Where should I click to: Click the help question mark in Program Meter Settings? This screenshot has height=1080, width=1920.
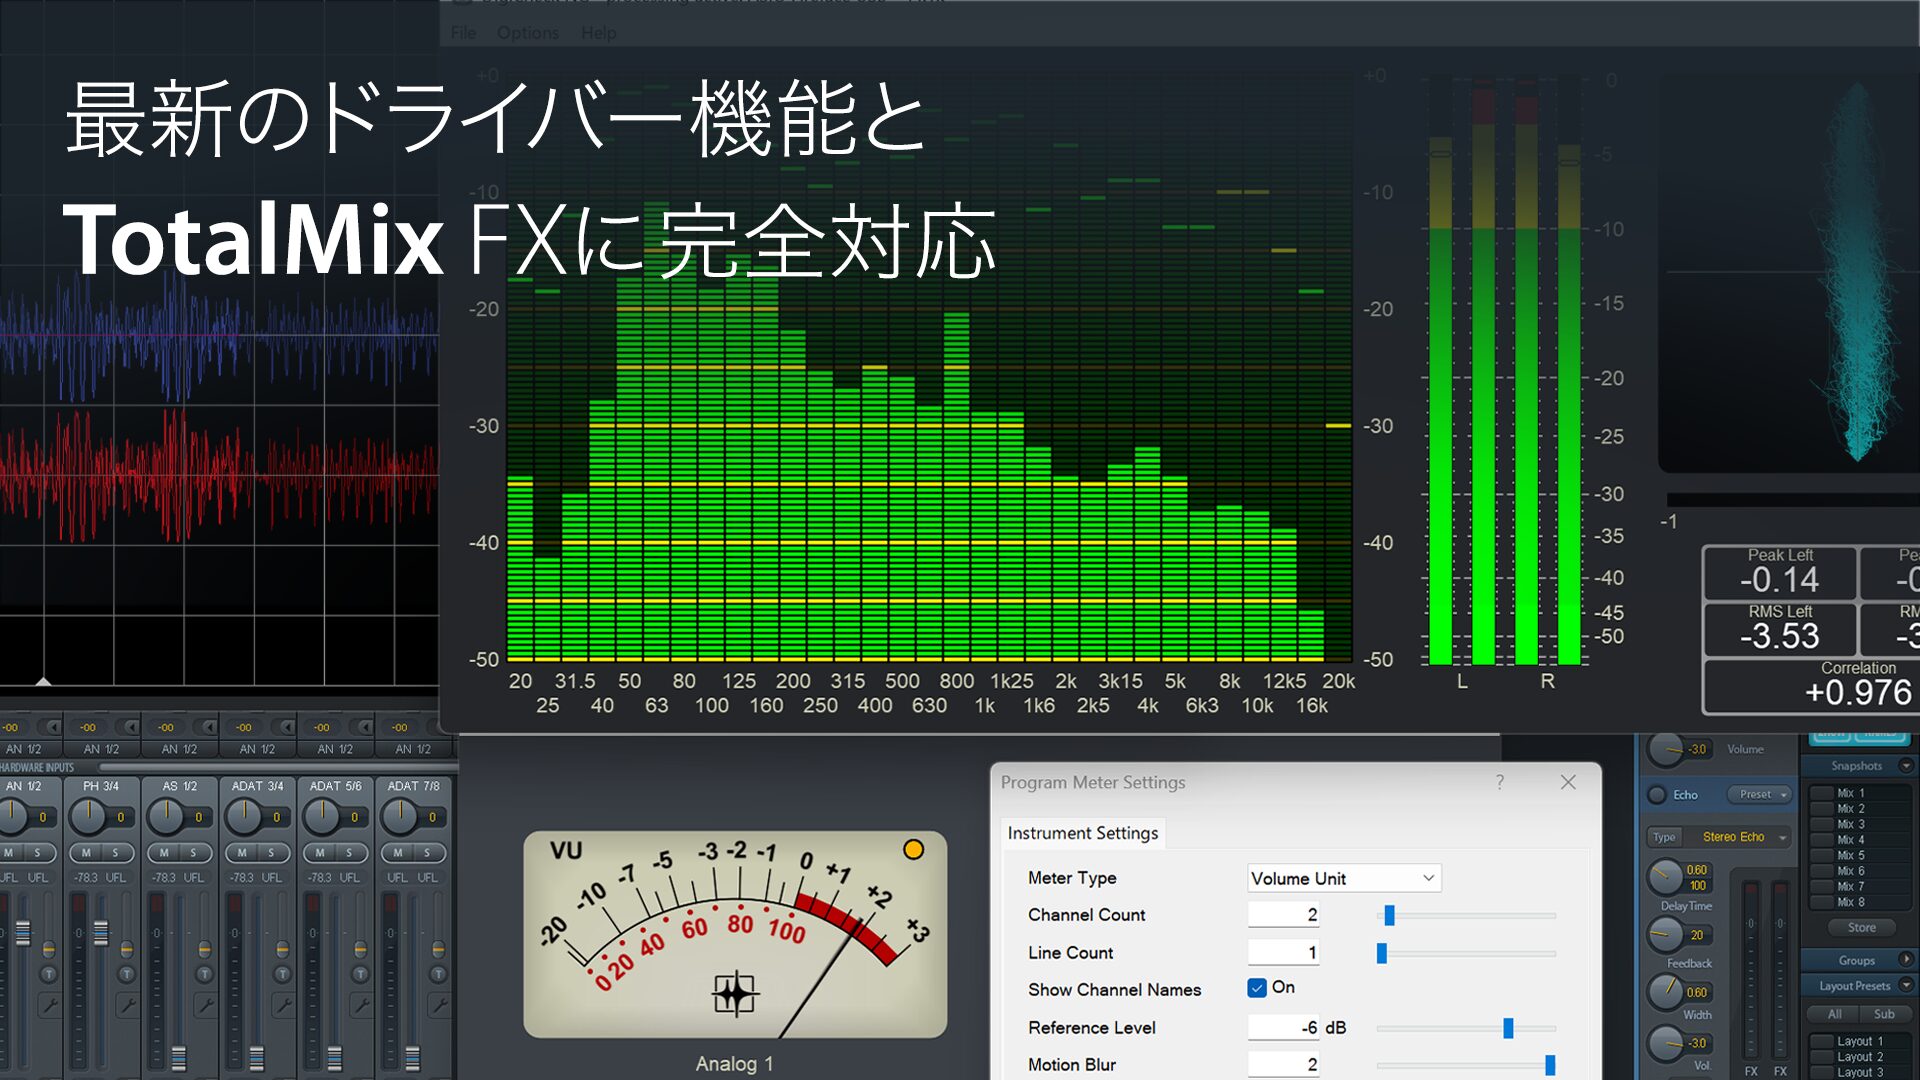1499,782
